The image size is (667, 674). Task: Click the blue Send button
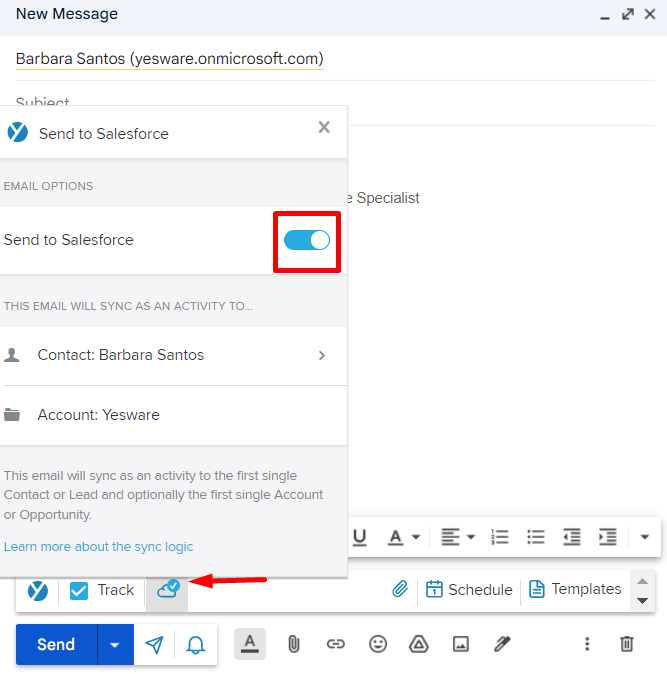pos(56,644)
